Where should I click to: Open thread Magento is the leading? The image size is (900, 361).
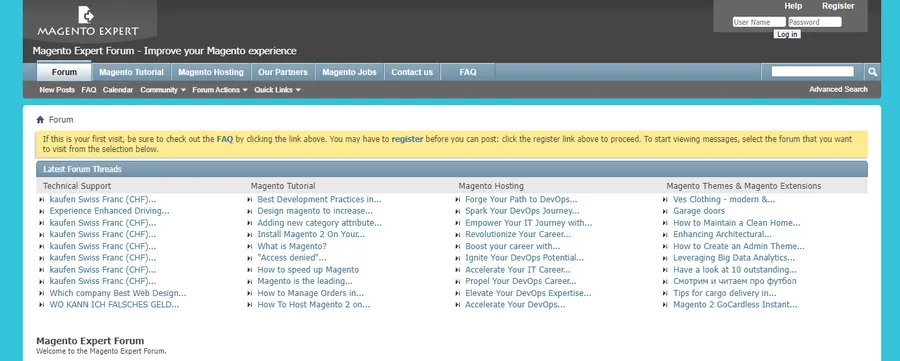tap(305, 281)
